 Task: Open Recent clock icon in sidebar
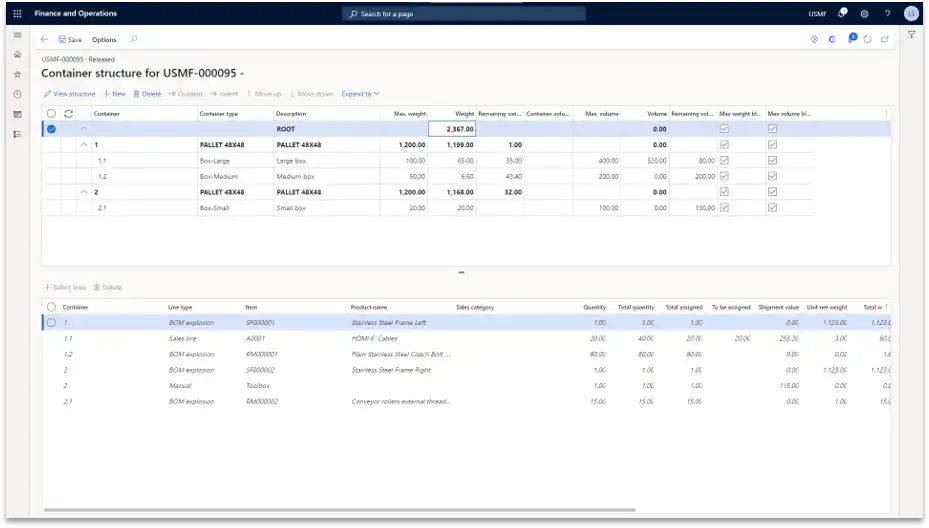[17, 94]
